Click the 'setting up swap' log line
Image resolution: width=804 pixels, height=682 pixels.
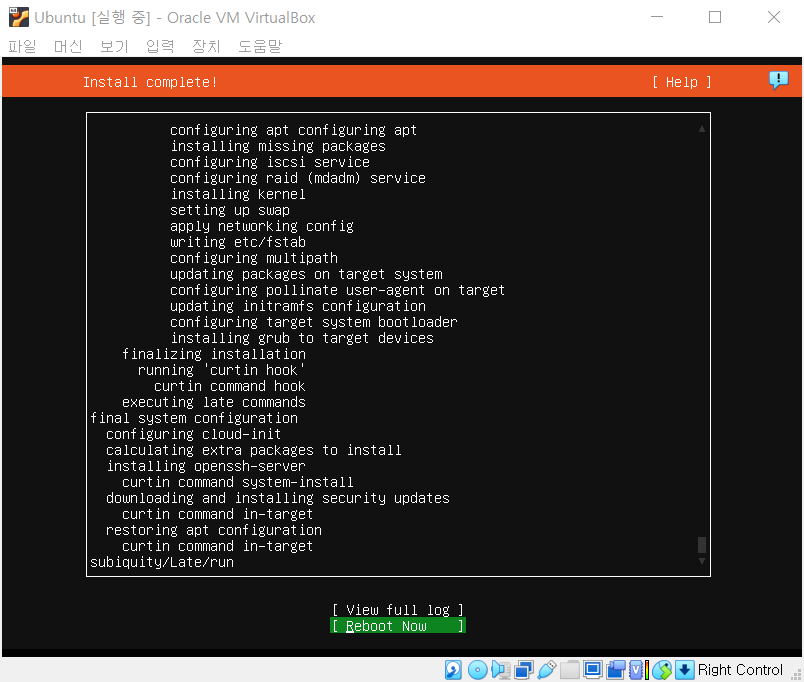(230, 210)
